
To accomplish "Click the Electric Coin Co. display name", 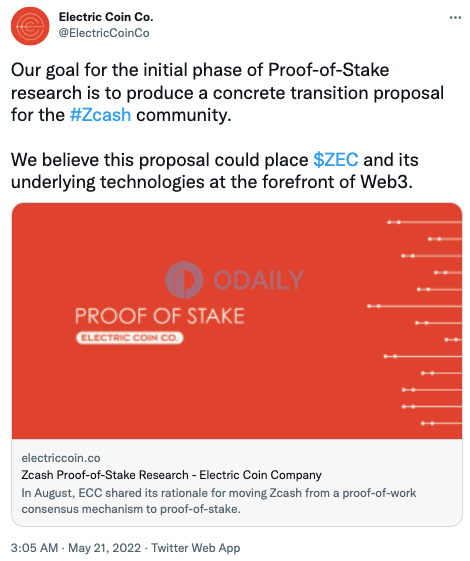I will coord(106,17).
